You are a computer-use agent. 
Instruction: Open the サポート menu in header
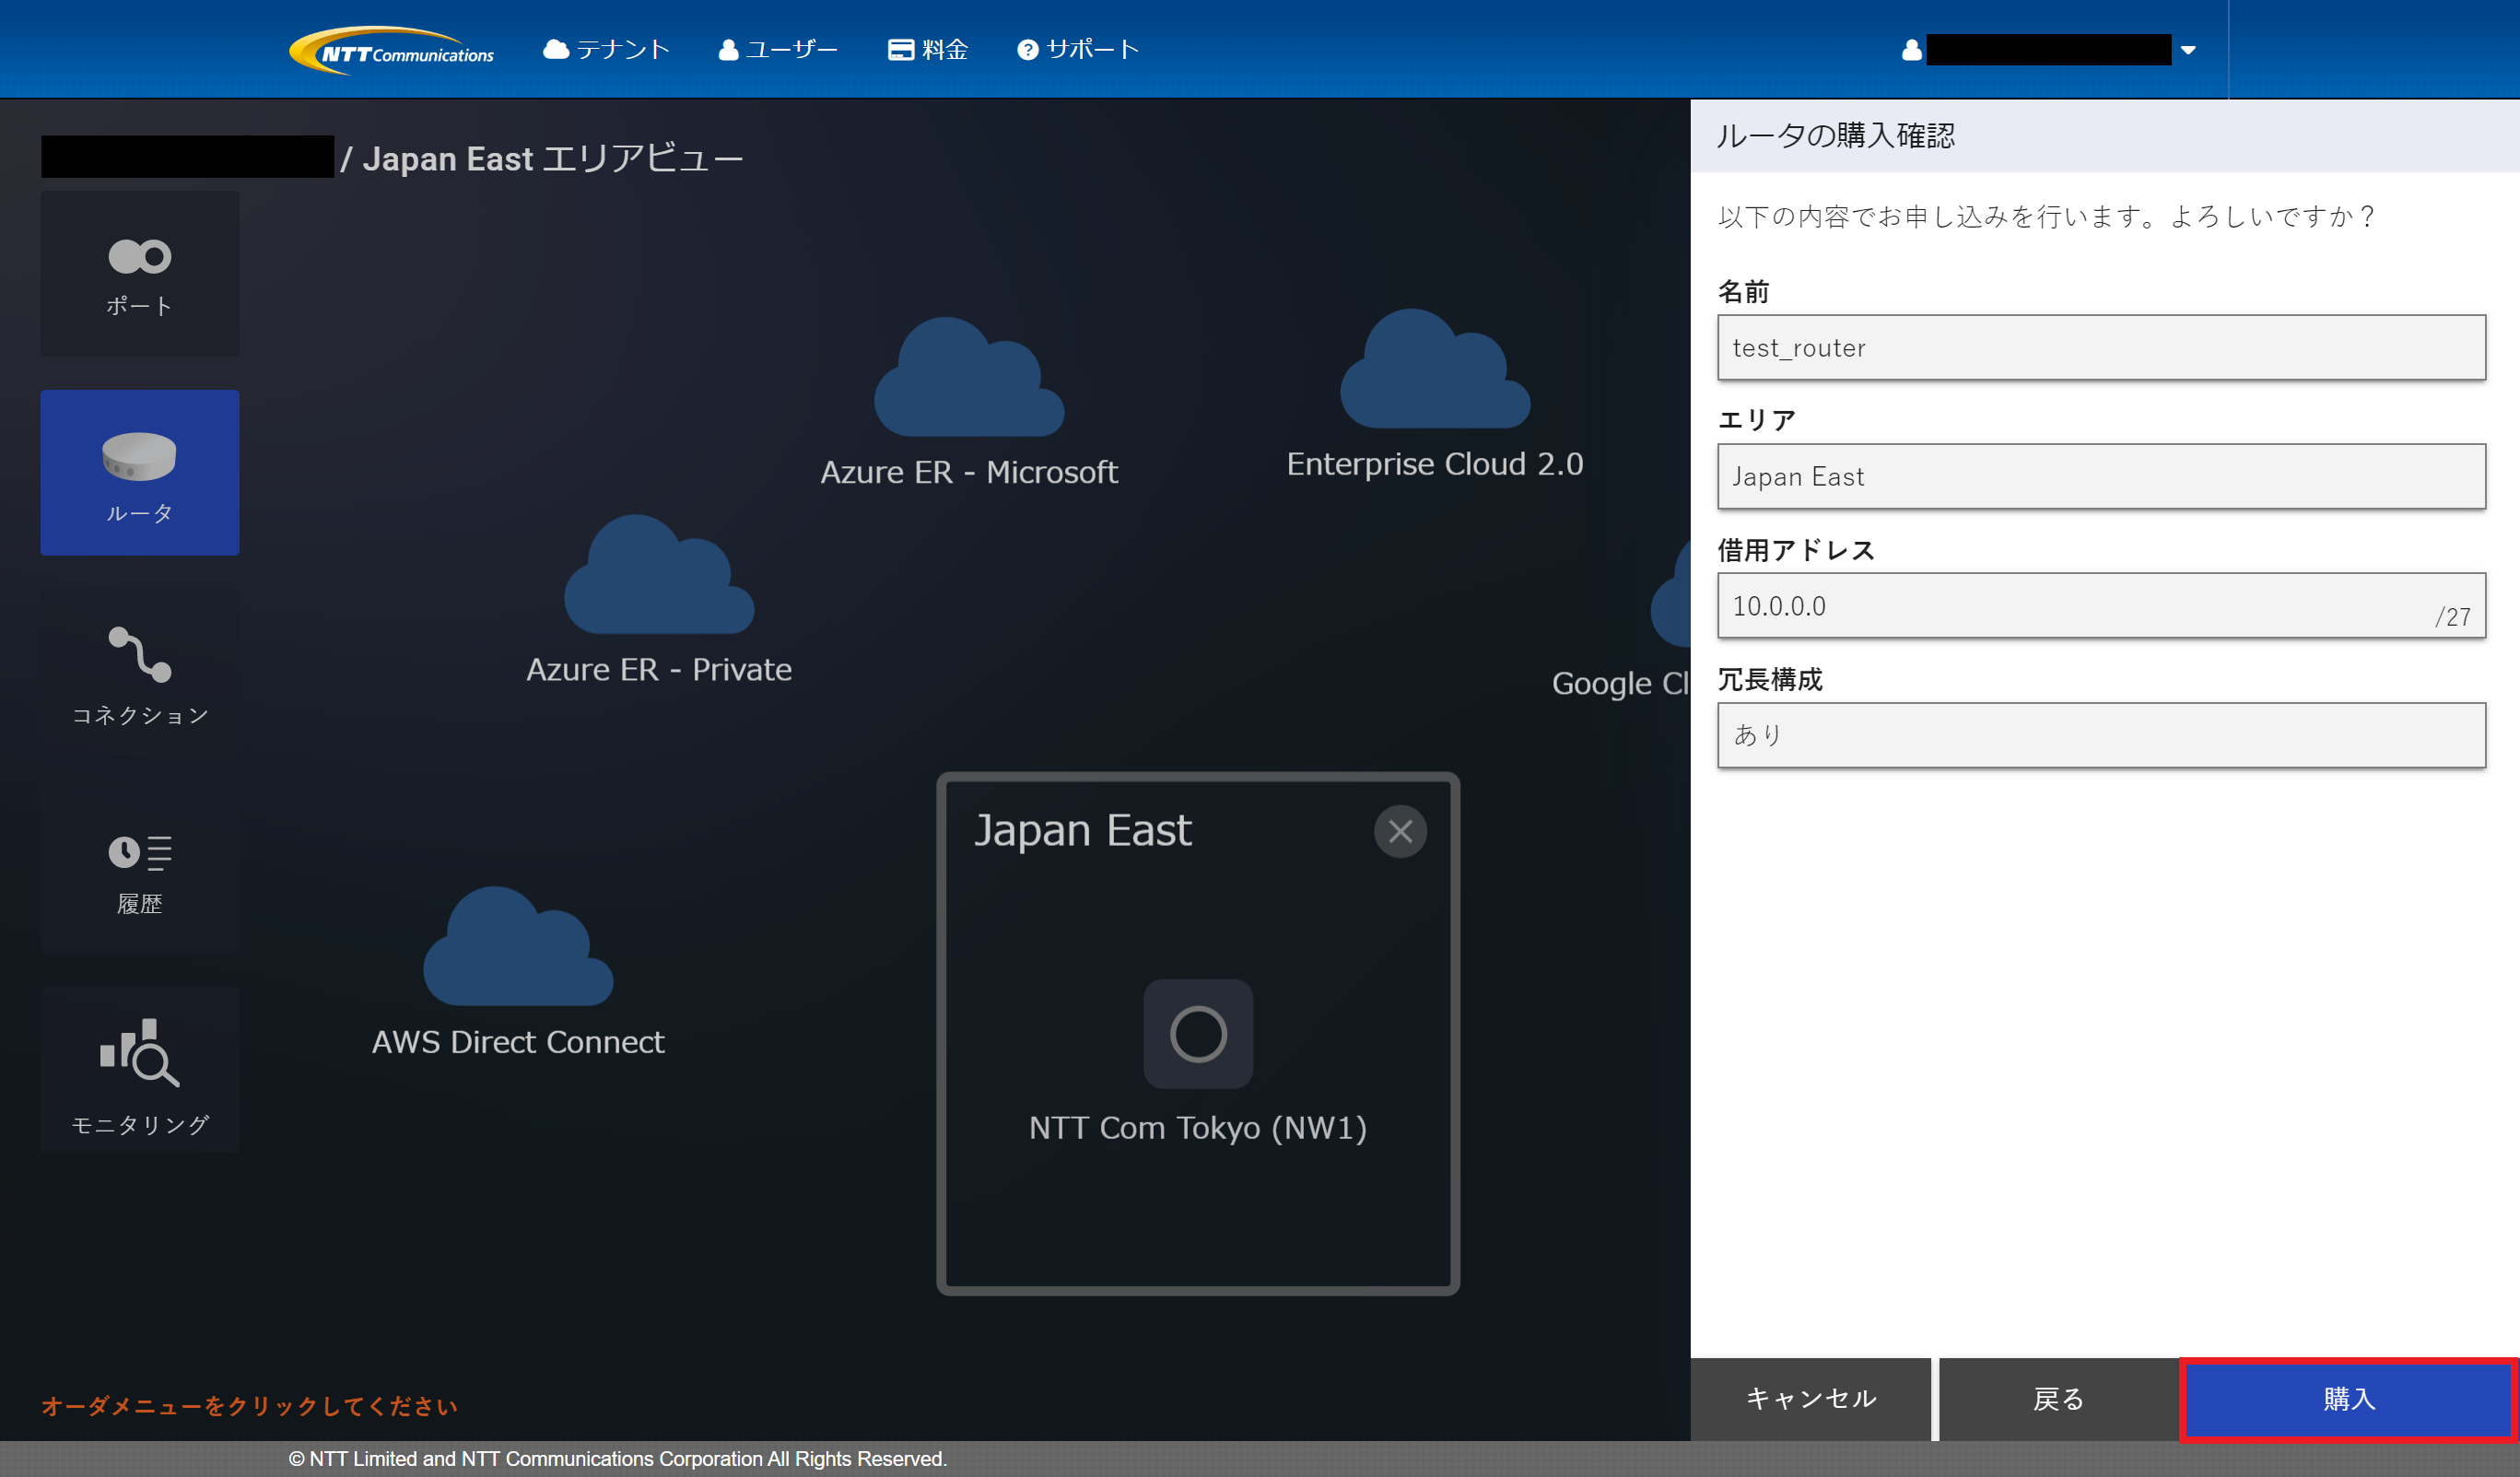(x=1078, y=49)
